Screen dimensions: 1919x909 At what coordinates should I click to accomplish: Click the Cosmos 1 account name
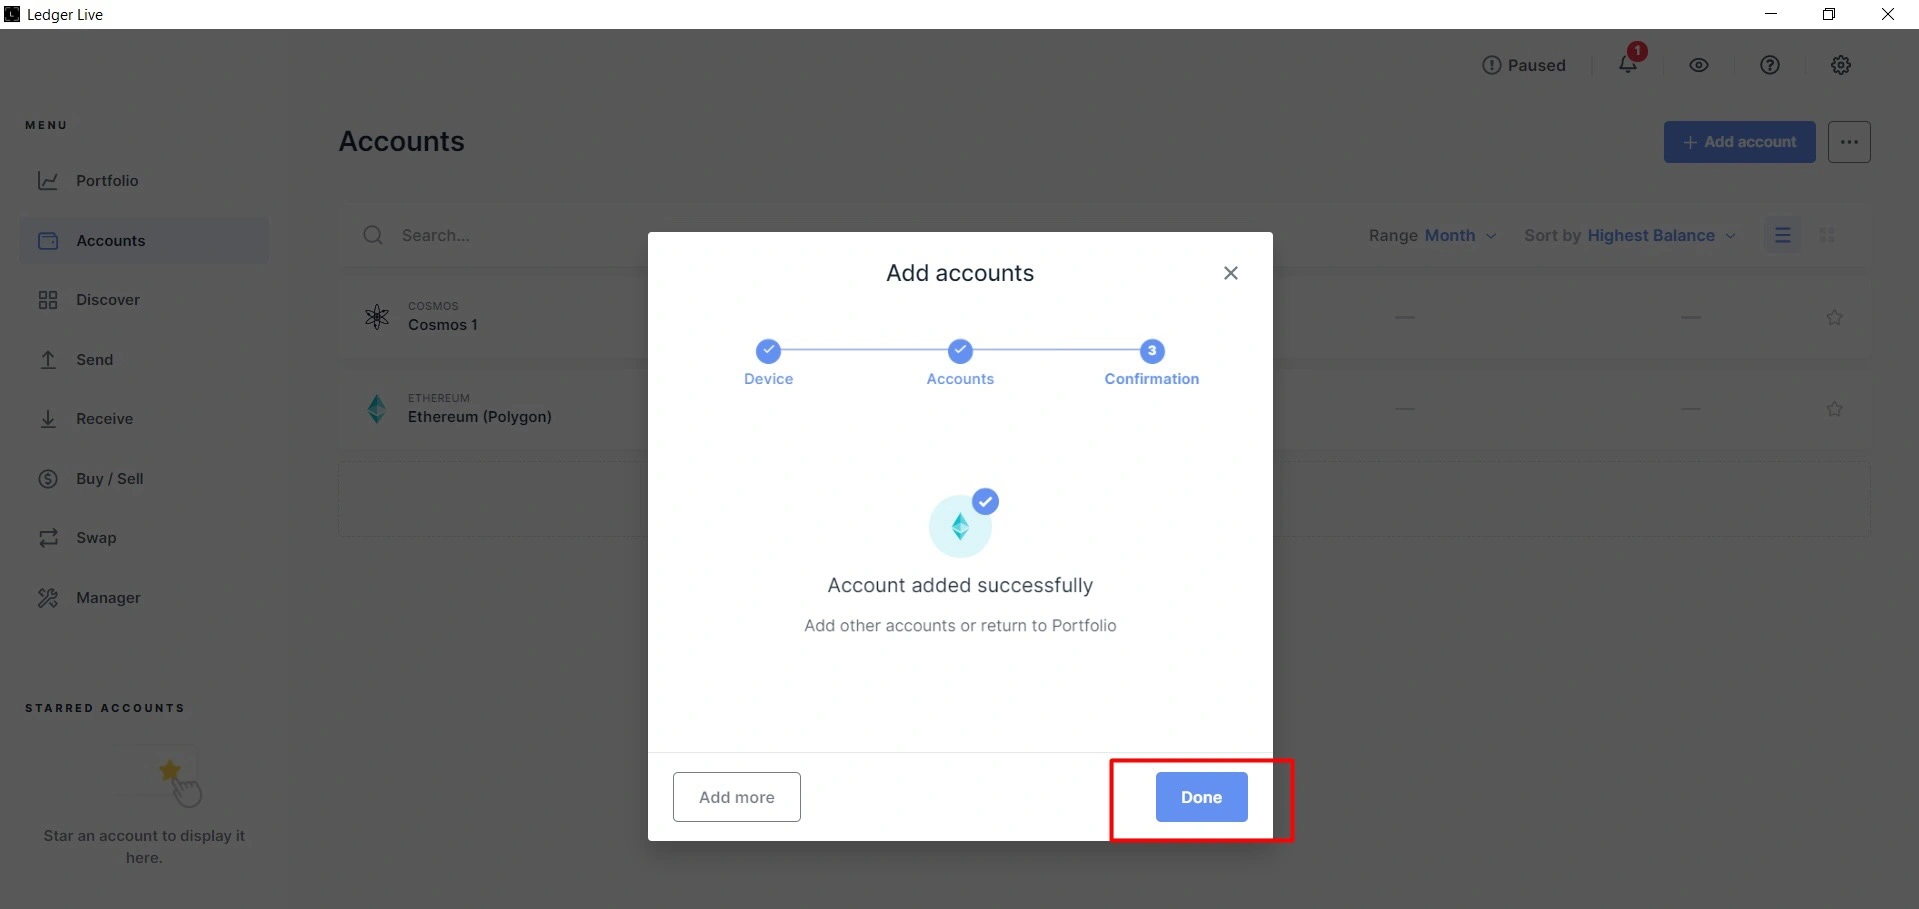click(x=443, y=325)
